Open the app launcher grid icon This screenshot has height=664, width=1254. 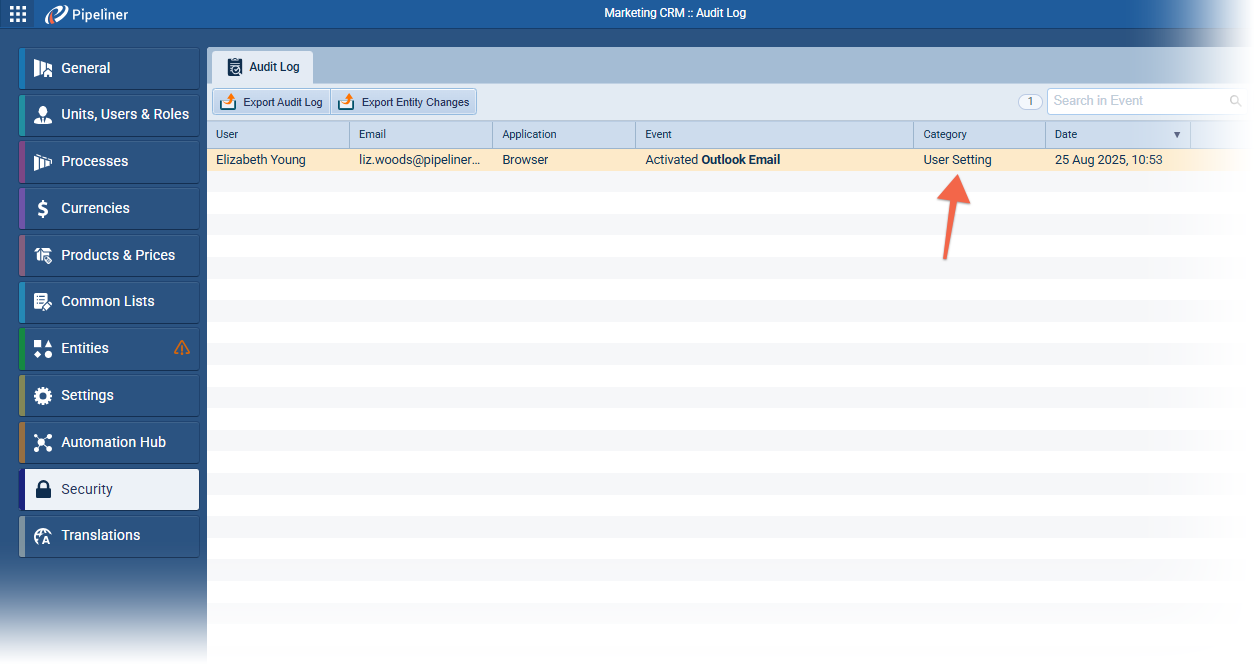(18, 14)
